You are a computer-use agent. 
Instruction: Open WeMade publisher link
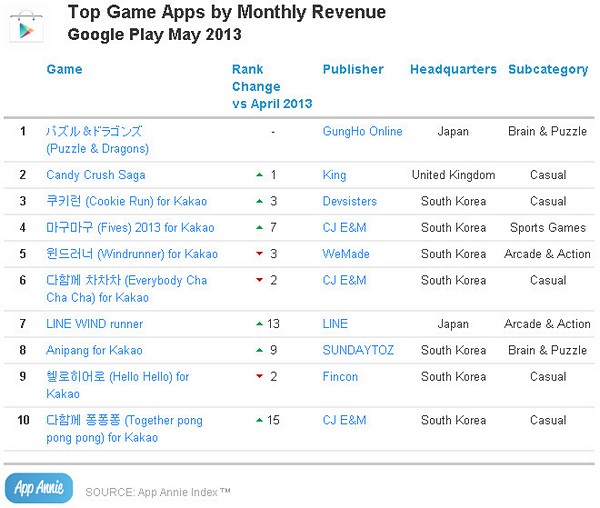click(x=346, y=254)
